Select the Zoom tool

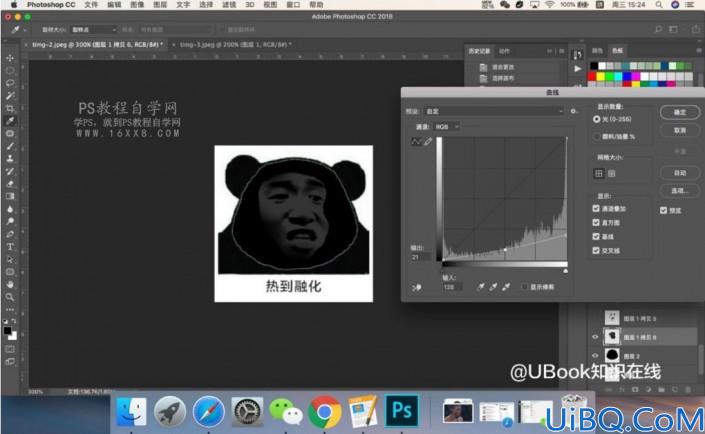tap(10, 297)
